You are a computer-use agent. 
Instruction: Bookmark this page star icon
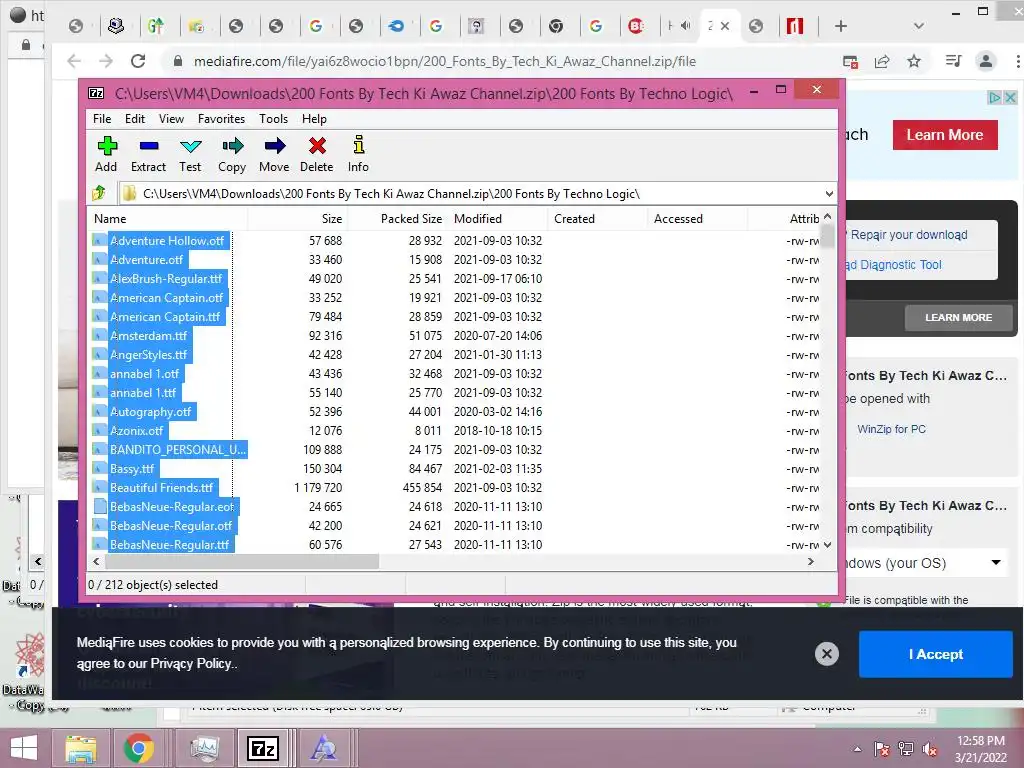click(914, 61)
